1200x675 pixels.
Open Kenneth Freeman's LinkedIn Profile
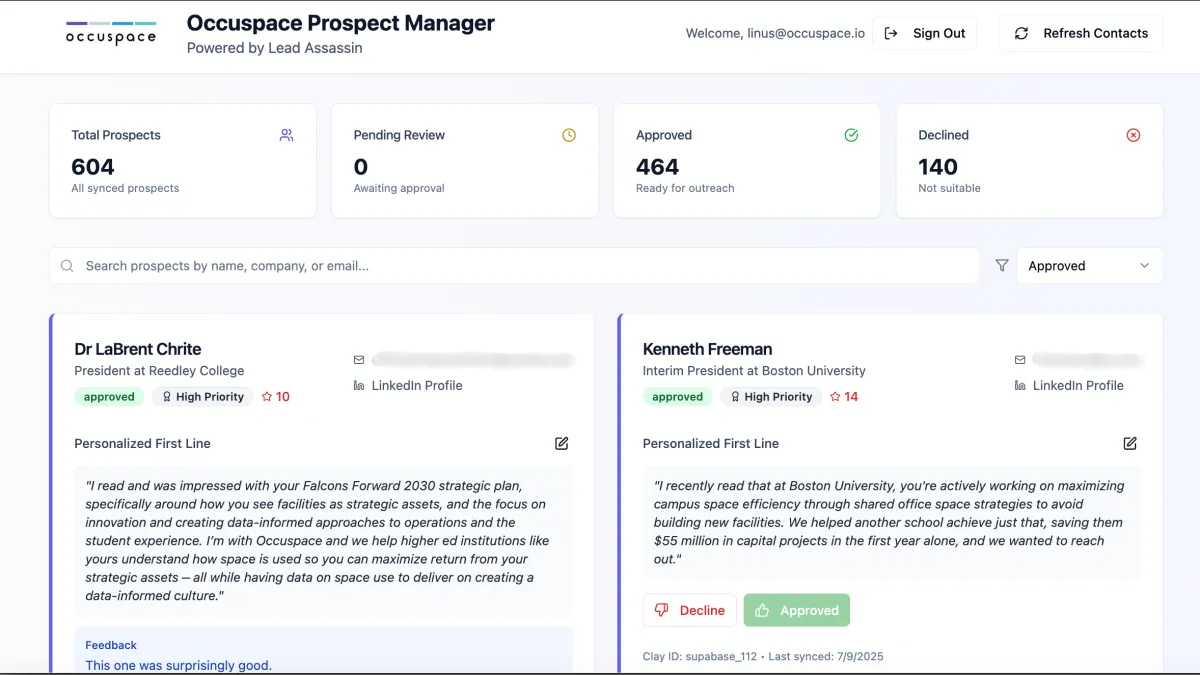point(1078,385)
